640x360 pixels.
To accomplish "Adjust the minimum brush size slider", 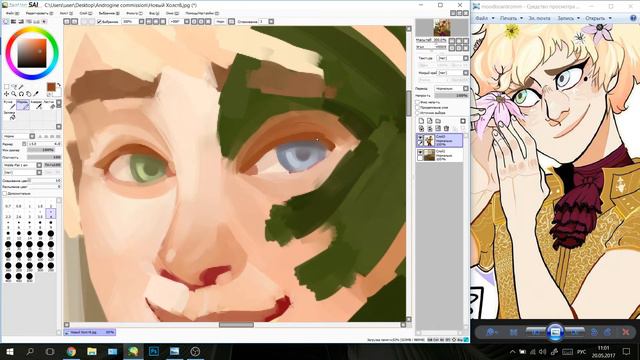I will click(x=44, y=150).
